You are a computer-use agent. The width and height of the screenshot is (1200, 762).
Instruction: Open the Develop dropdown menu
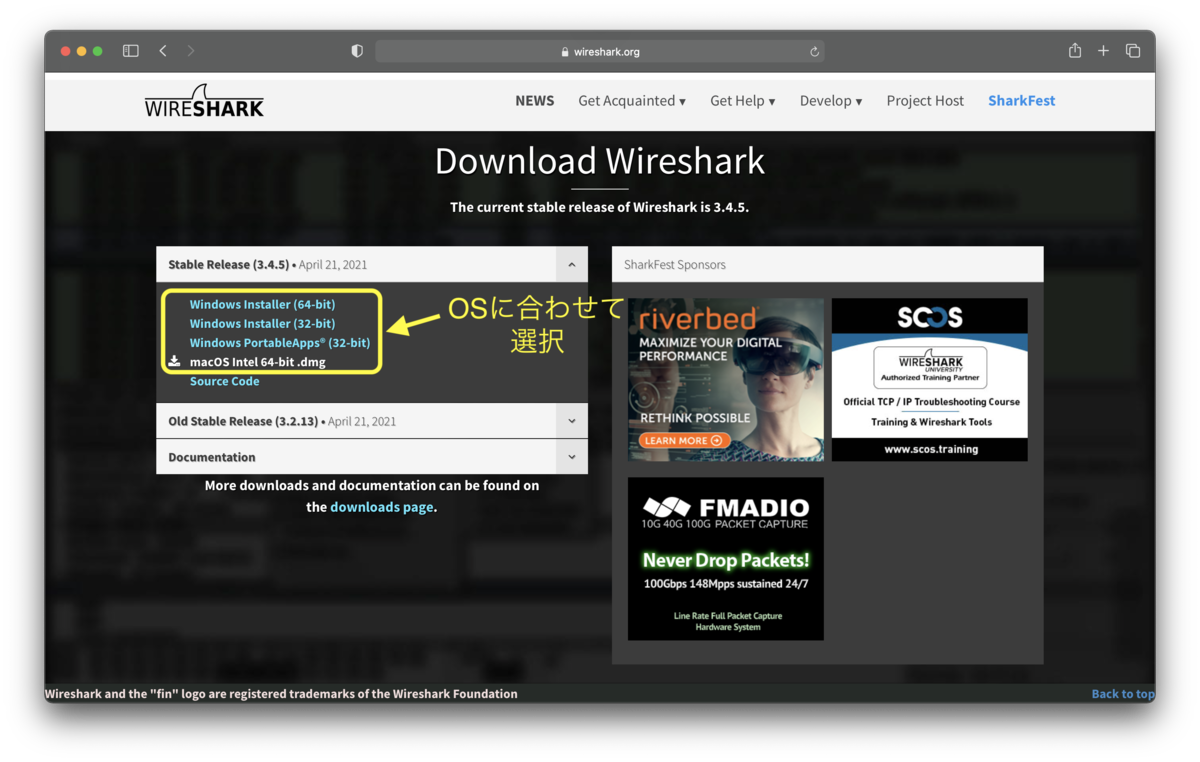click(831, 101)
